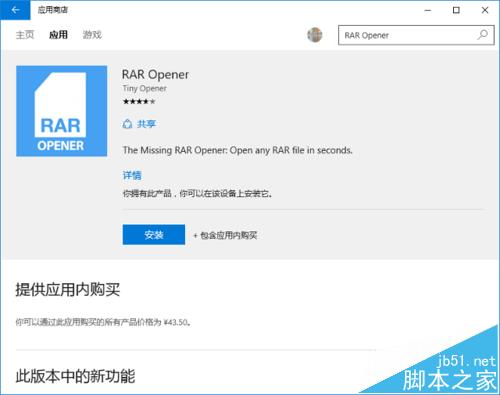The width and height of the screenshot is (500, 395).
Task: Open the 主页 tab
Action: 25,35
